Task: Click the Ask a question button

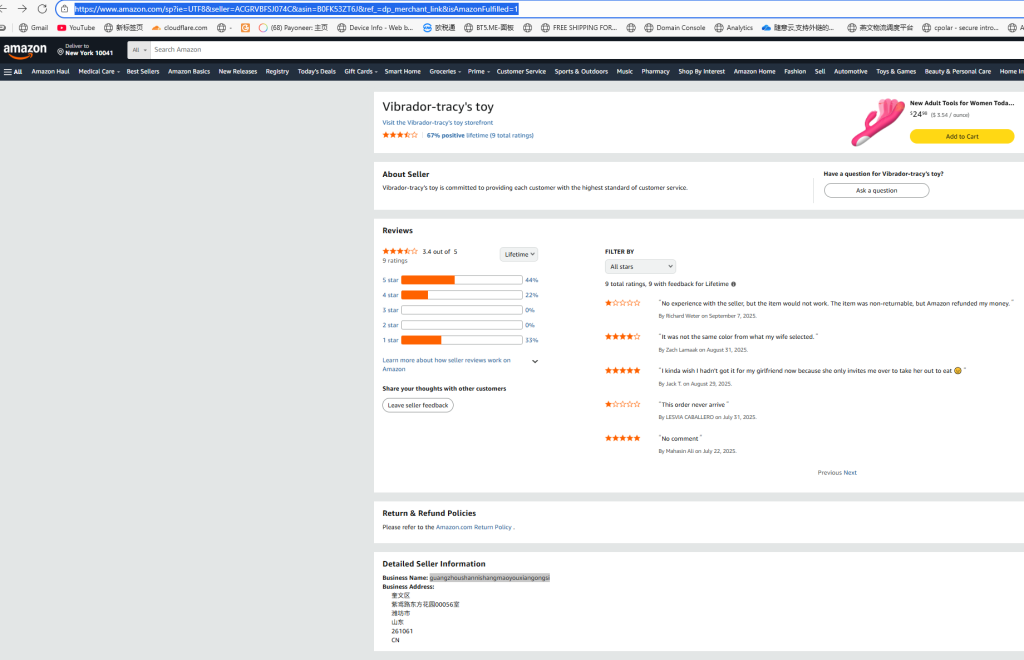Action: pos(876,190)
